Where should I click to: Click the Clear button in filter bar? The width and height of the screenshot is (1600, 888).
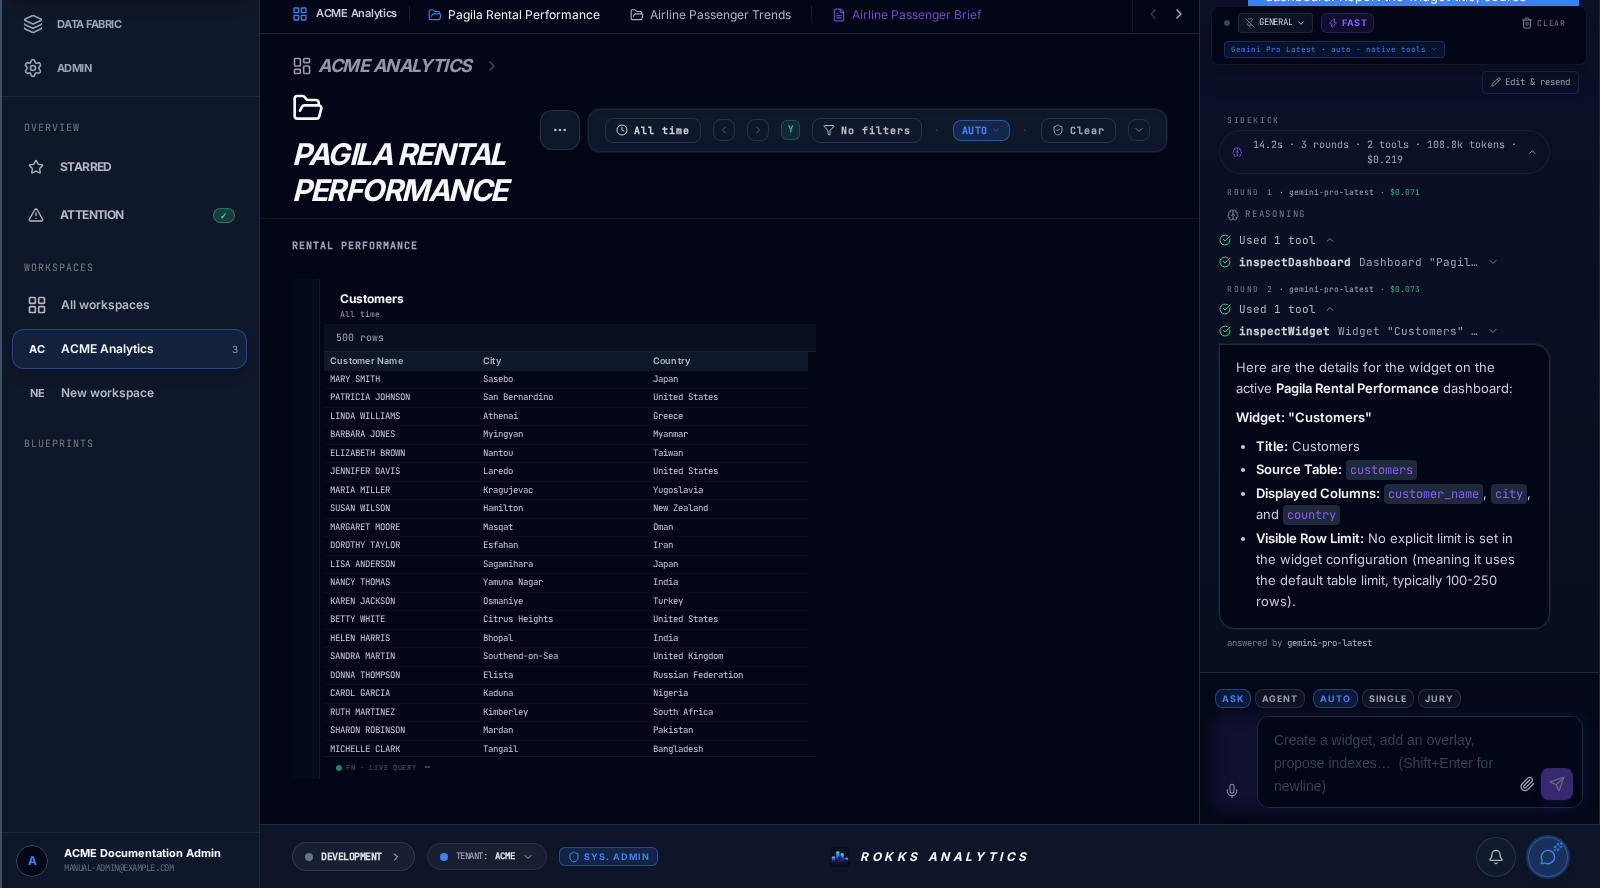(1078, 131)
